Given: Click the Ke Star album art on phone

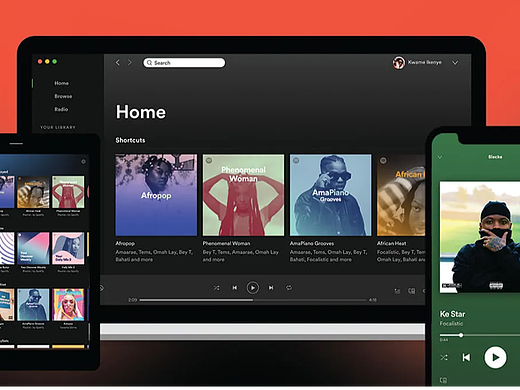Looking at the screenshot, I should [480, 237].
